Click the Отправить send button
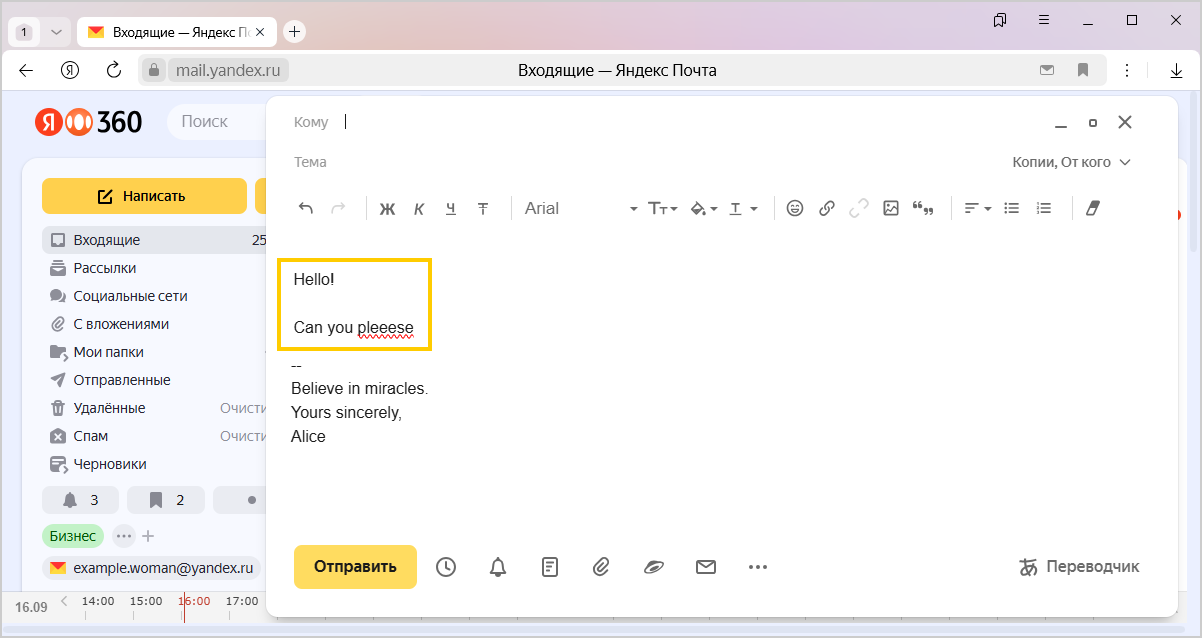 [355, 567]
